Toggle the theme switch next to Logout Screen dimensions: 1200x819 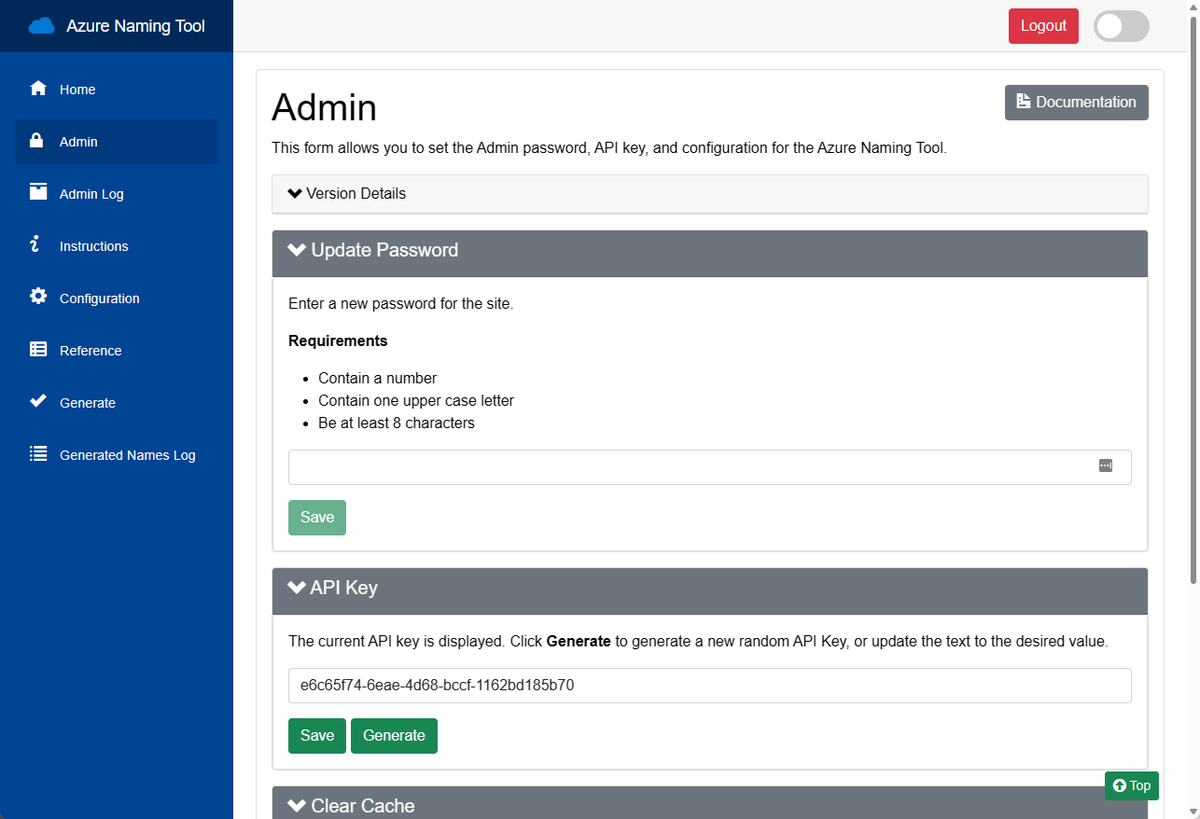pyautogui.click(x=1121, y=26)
